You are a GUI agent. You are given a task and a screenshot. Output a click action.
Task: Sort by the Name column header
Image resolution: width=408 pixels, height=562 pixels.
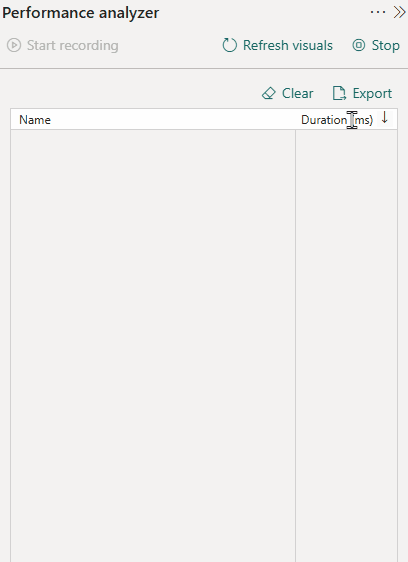coord(35,120)
